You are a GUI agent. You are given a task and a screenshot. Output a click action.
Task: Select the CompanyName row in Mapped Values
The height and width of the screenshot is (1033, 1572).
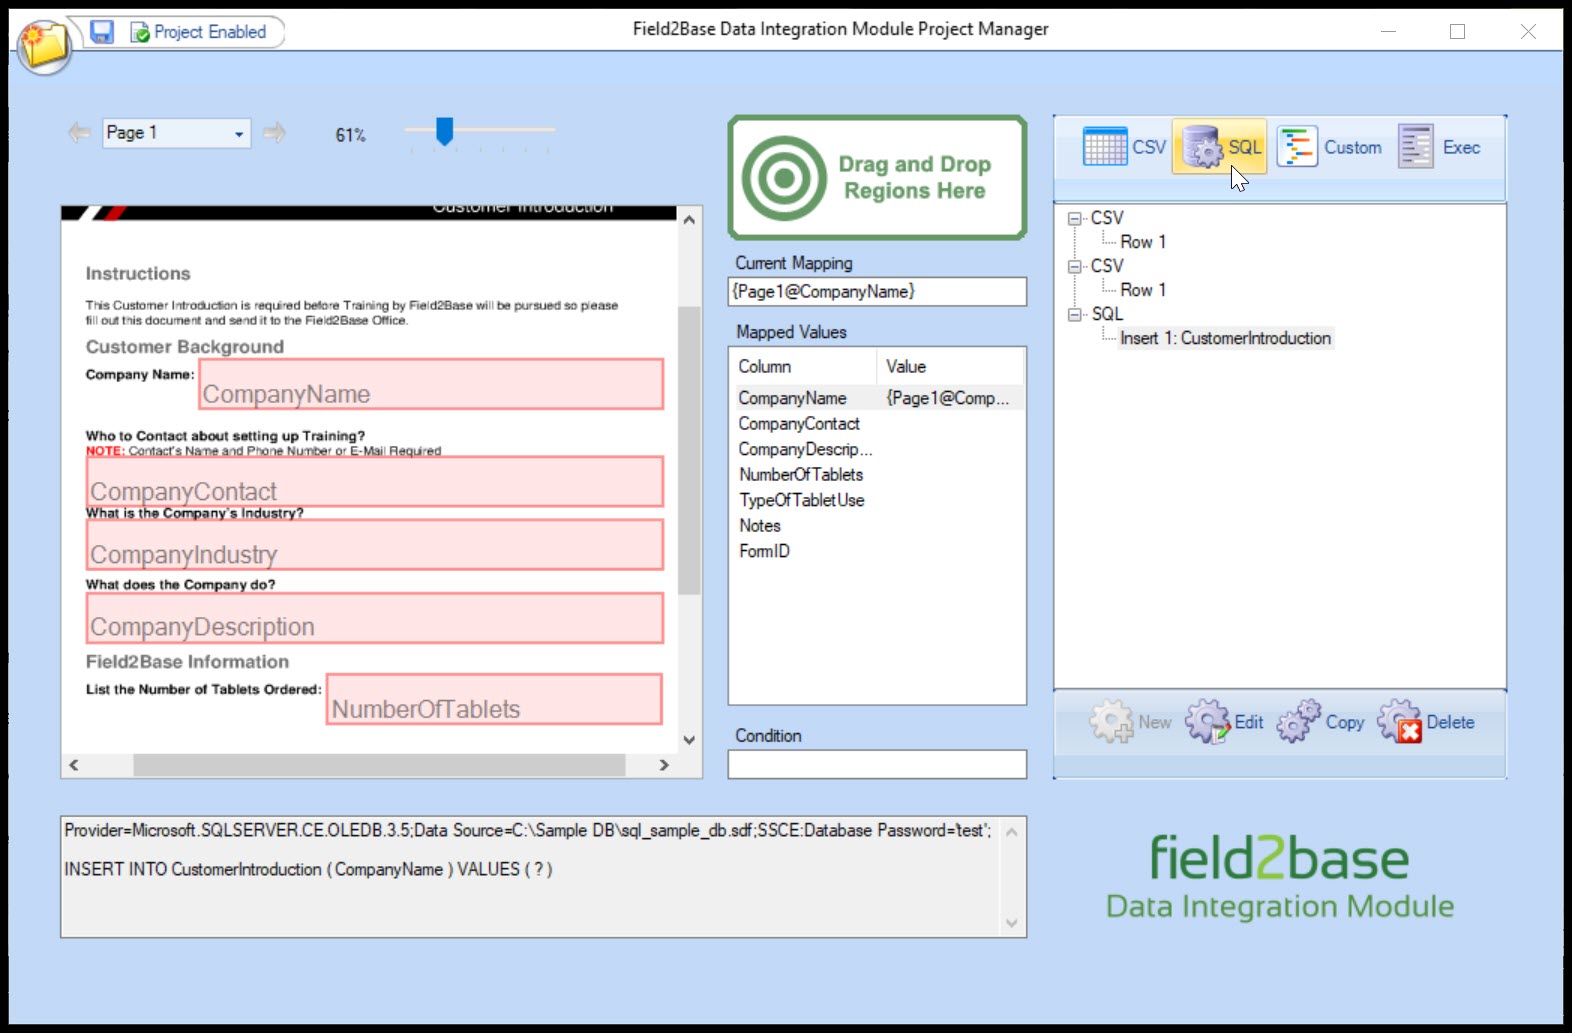(877, 398)
